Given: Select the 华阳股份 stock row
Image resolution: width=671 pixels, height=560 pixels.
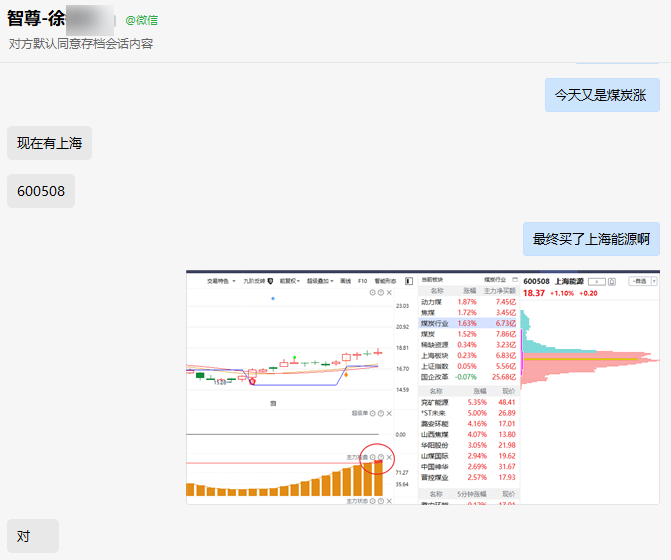Looking at the screenshot, I should tap(469, 445).
